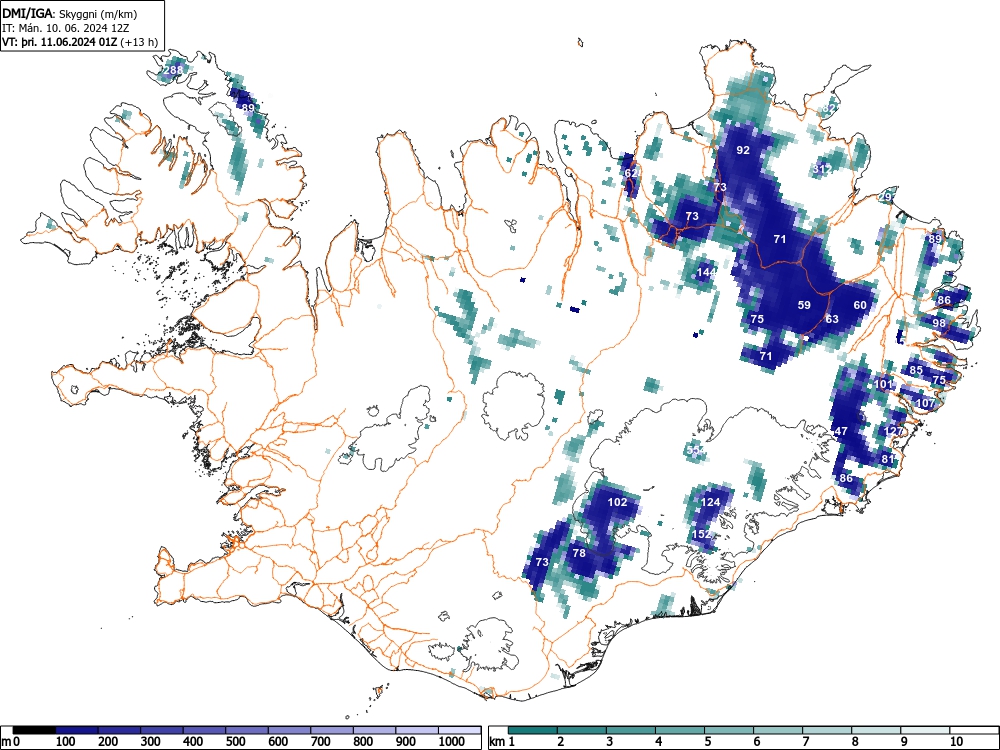
Task: Click the visibility value 62 on the map
Action: pos(631,173)
